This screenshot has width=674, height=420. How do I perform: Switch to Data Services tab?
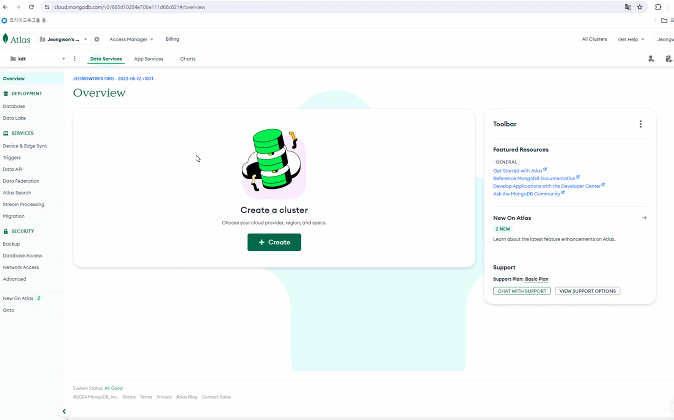tap(106, 59)
